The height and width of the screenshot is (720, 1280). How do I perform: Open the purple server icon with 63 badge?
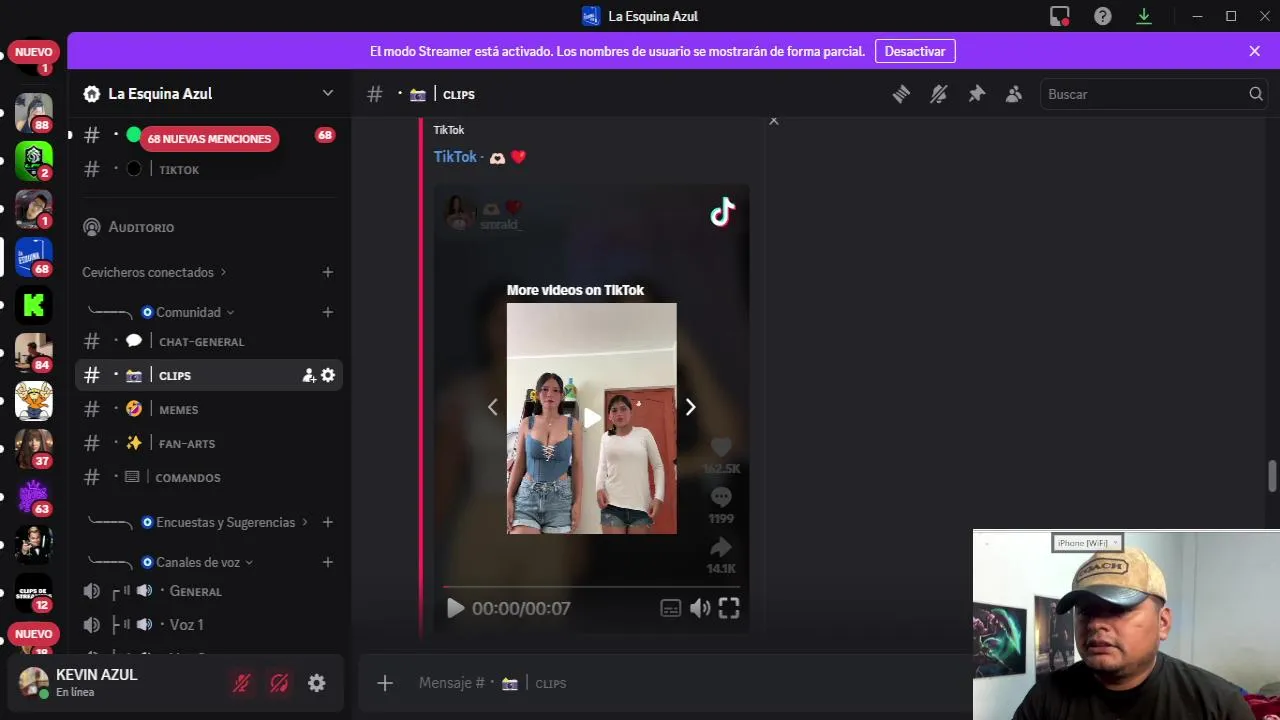click(x=34, y=497)
